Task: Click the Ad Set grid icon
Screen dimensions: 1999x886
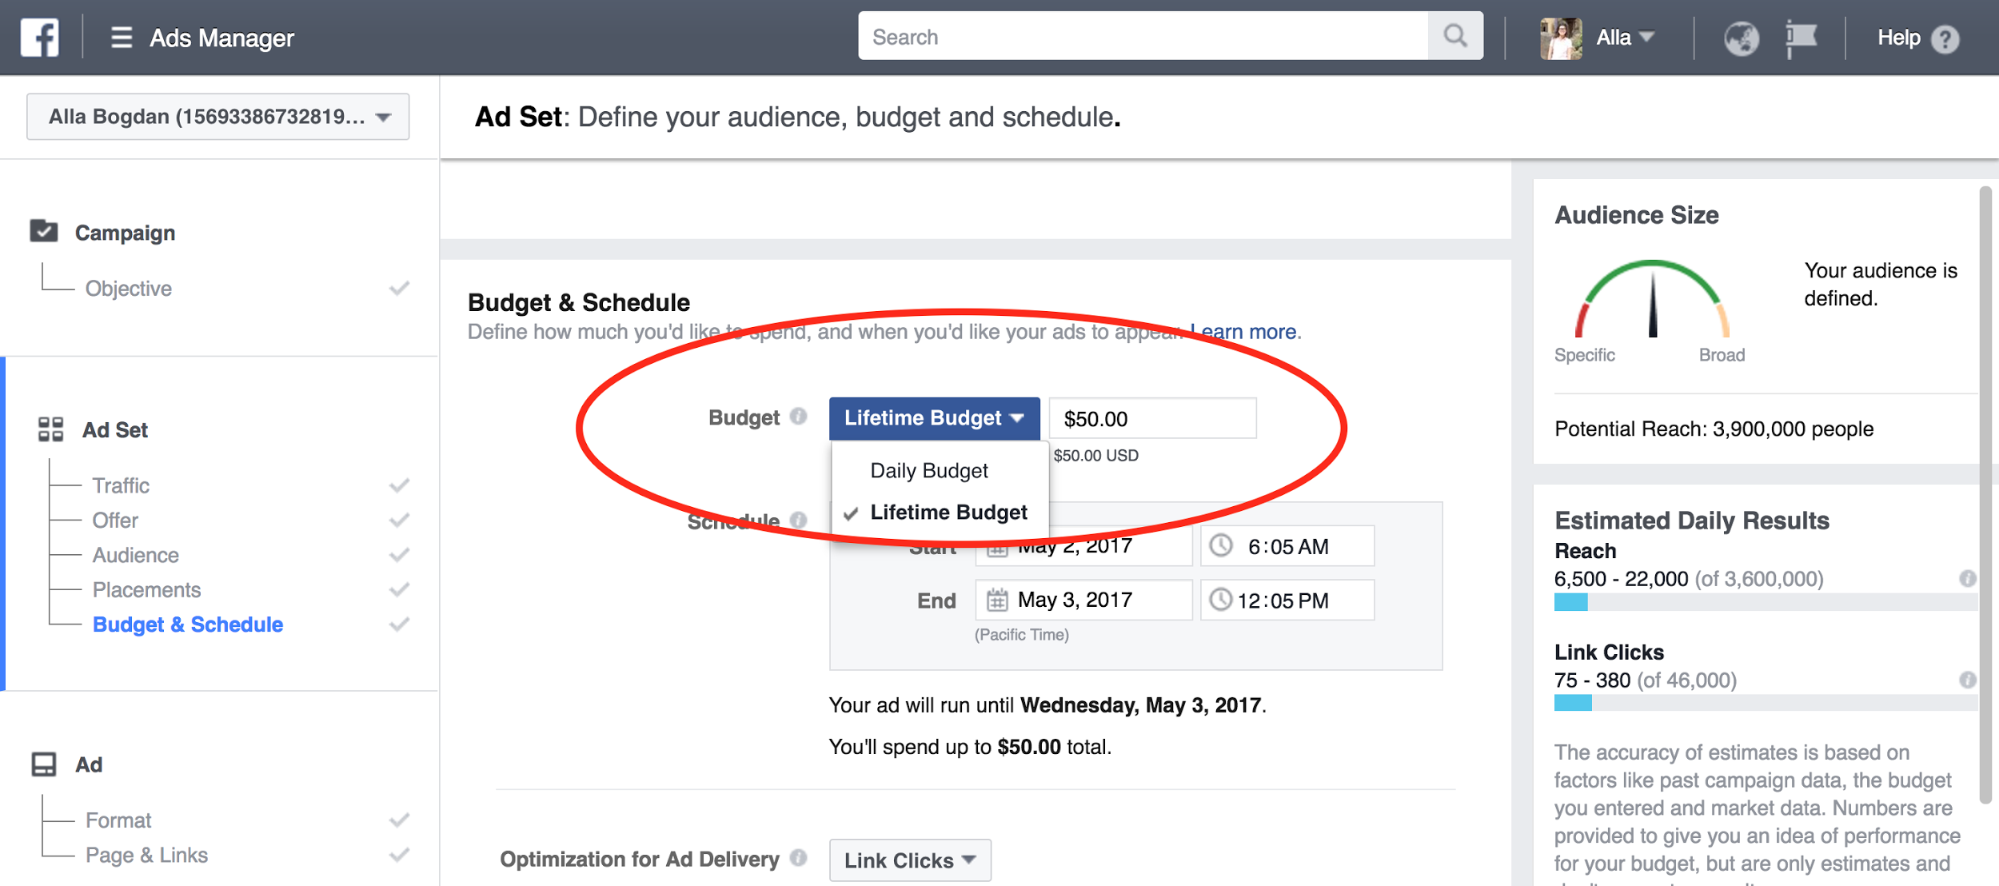Action: click(x=50, y=430)
